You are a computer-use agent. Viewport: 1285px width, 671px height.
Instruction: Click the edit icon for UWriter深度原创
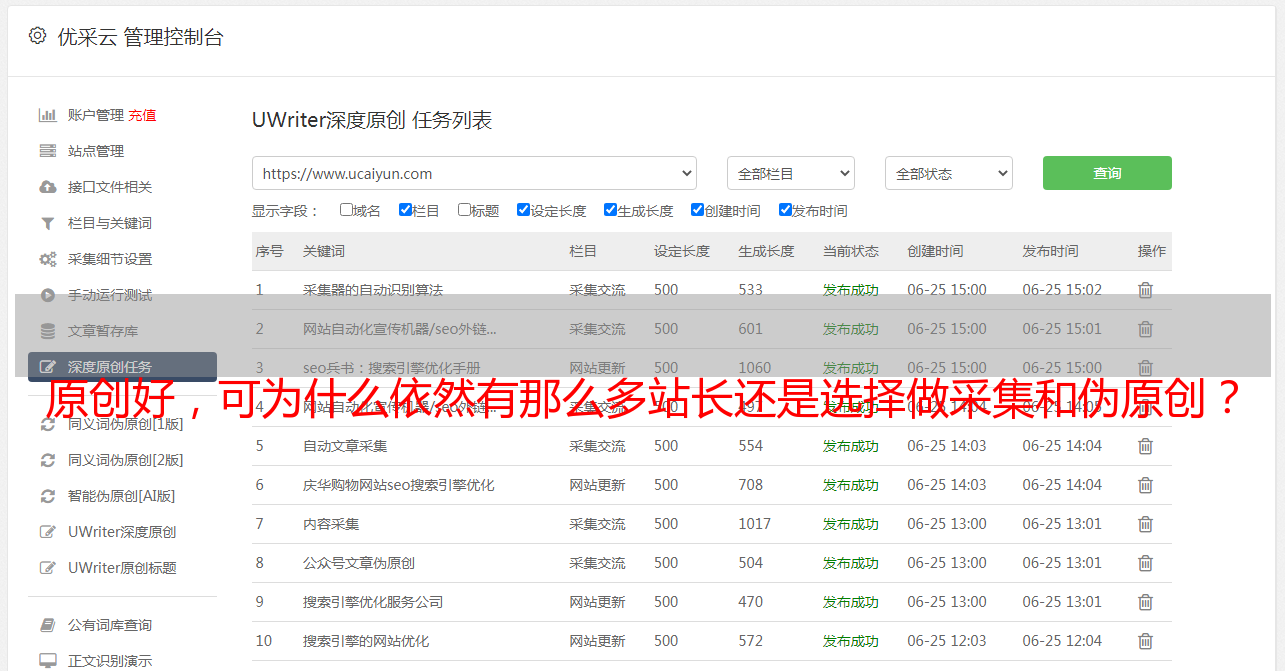tap(47, 532)
